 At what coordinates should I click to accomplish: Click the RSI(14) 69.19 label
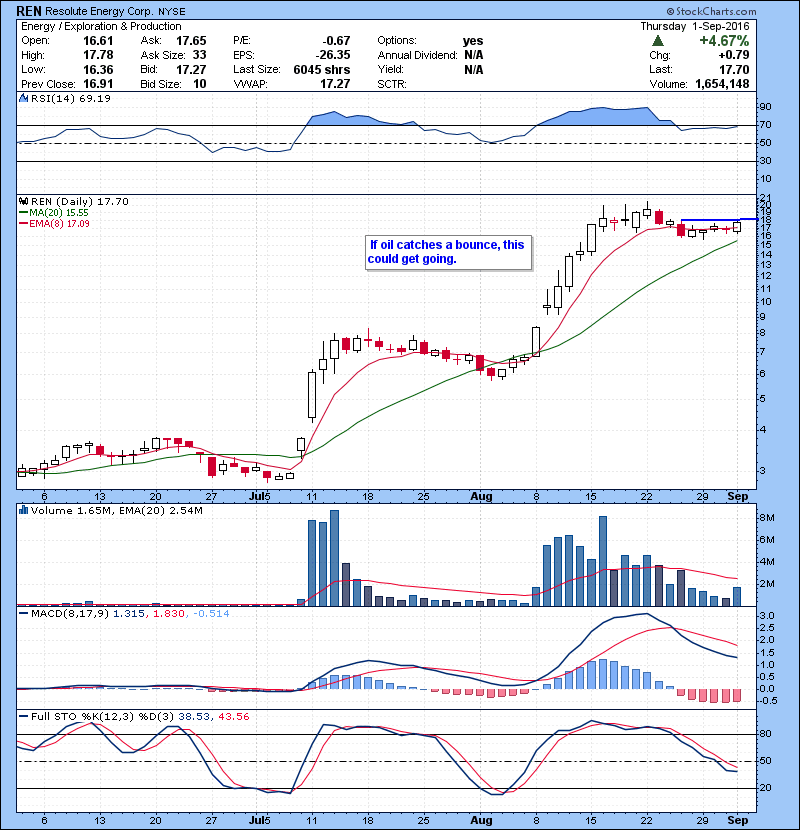tap(71, 98)
